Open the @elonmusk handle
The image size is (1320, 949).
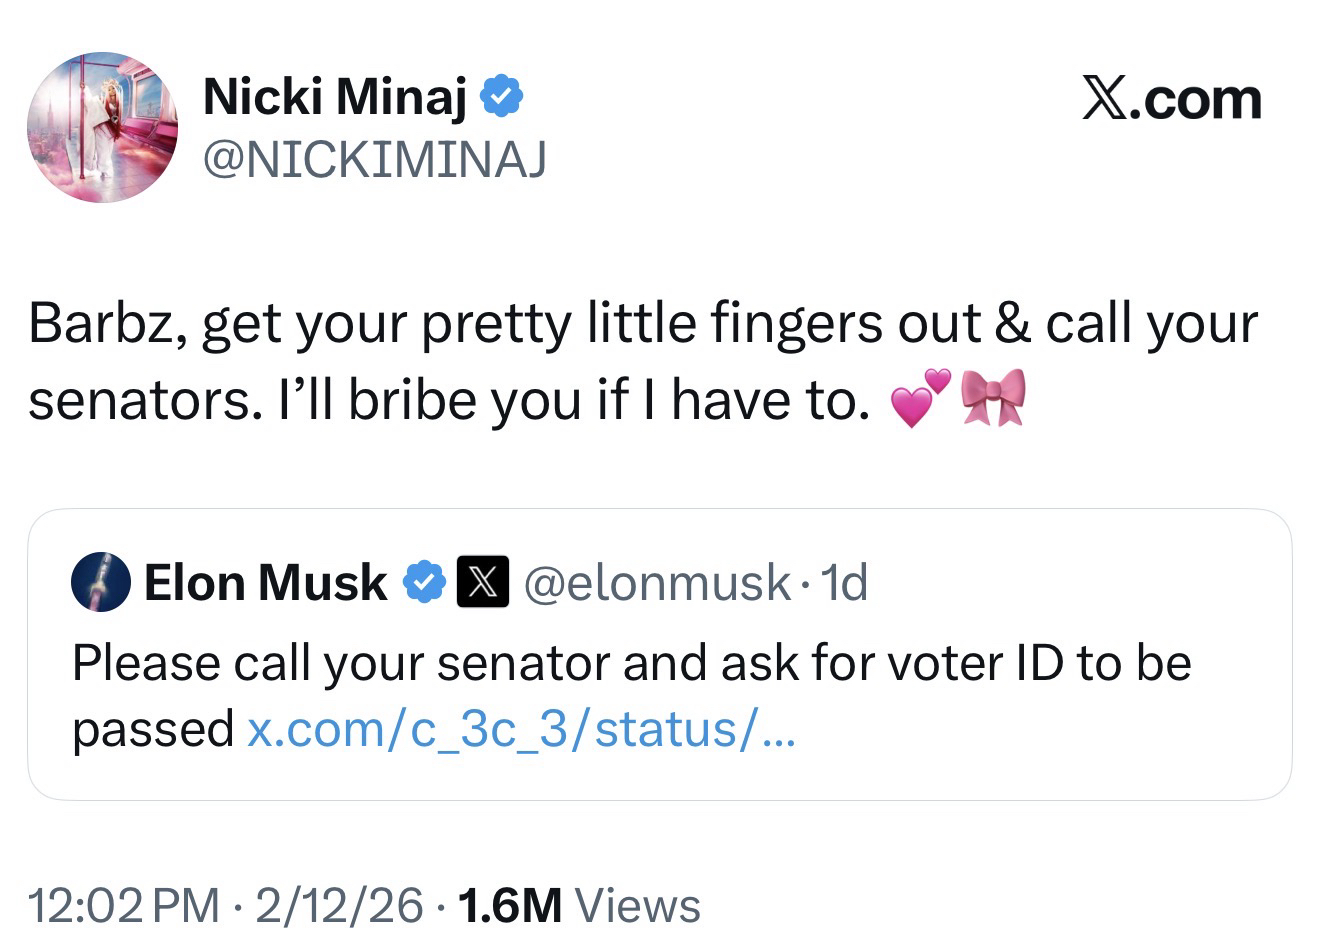657,582
